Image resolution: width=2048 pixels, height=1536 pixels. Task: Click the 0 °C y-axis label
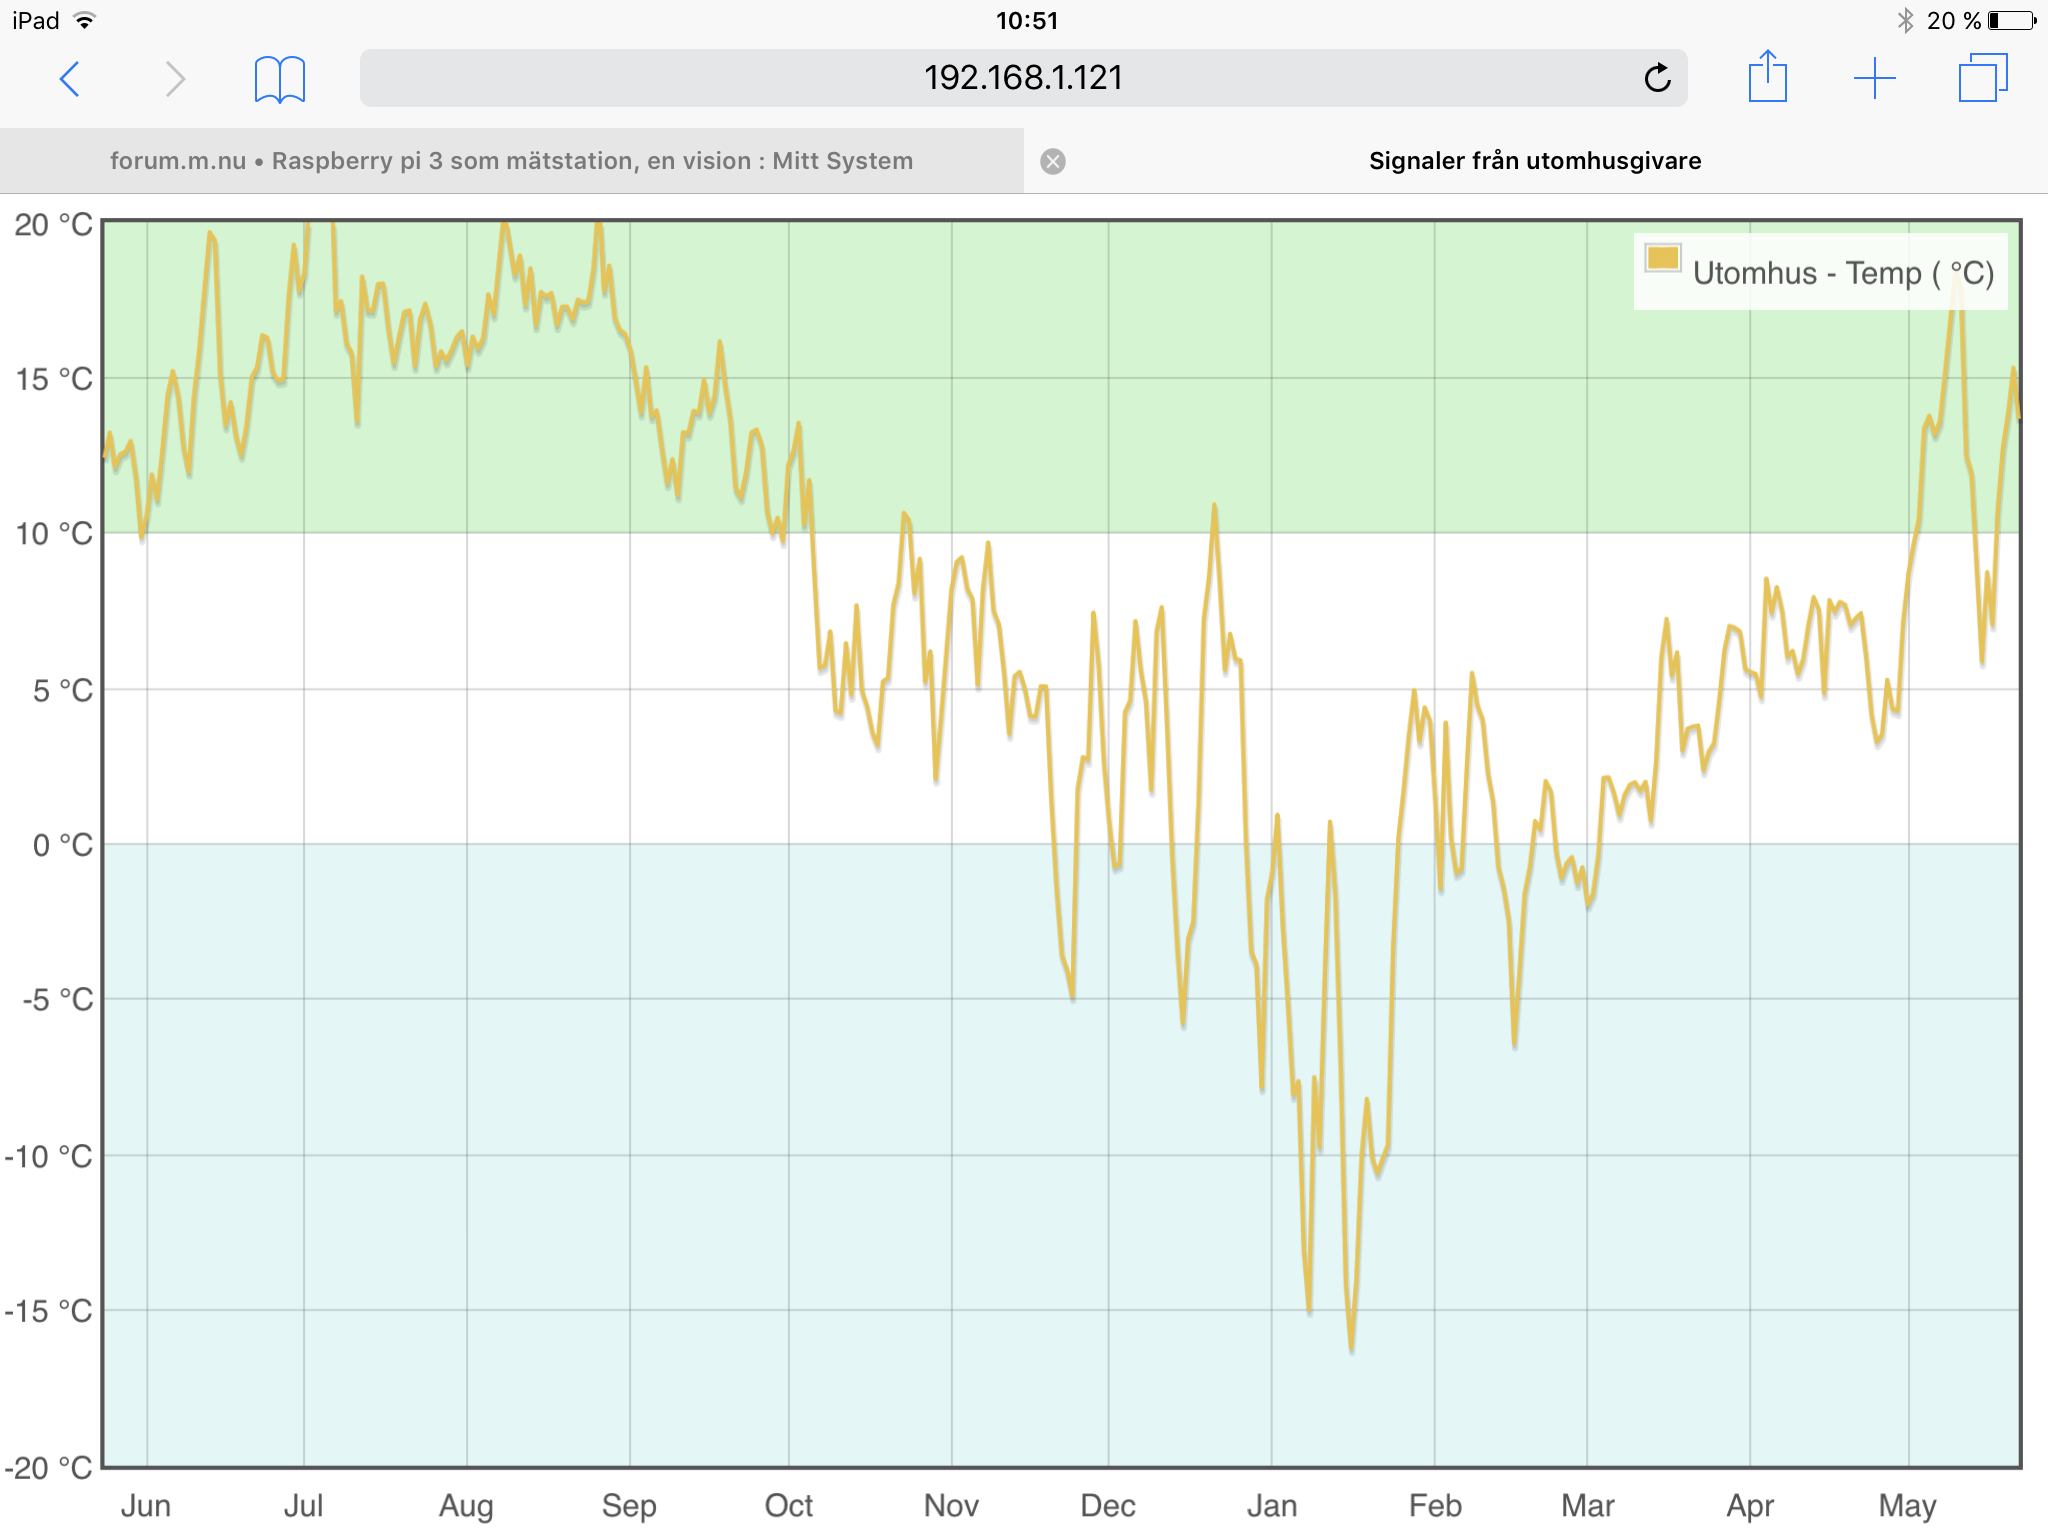[62, 845]
